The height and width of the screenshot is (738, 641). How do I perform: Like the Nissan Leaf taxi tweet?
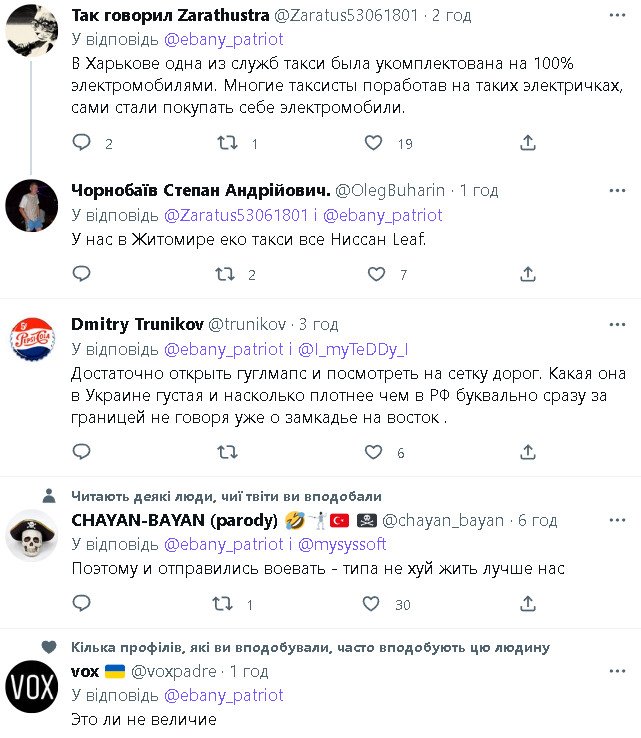click(376, 274)
